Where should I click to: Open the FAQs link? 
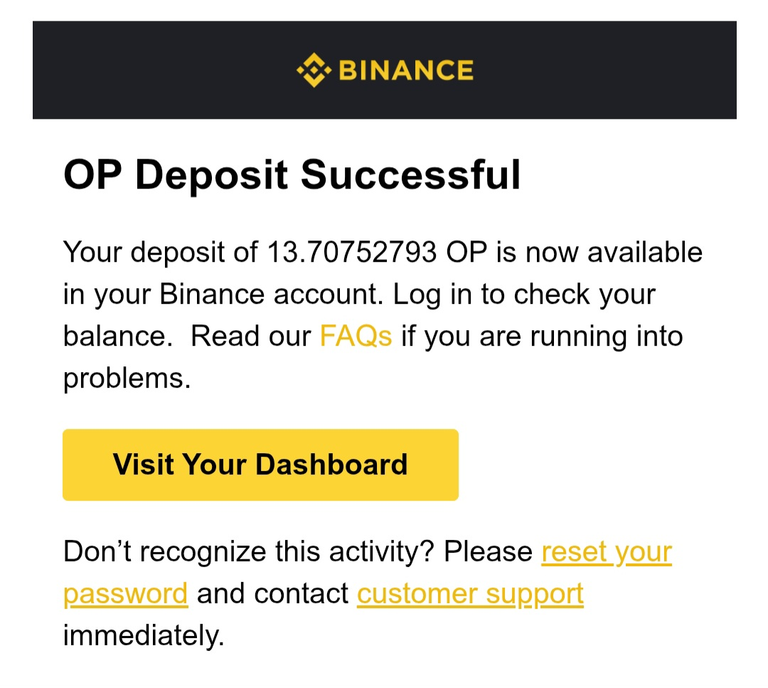[x=356, y=336]
